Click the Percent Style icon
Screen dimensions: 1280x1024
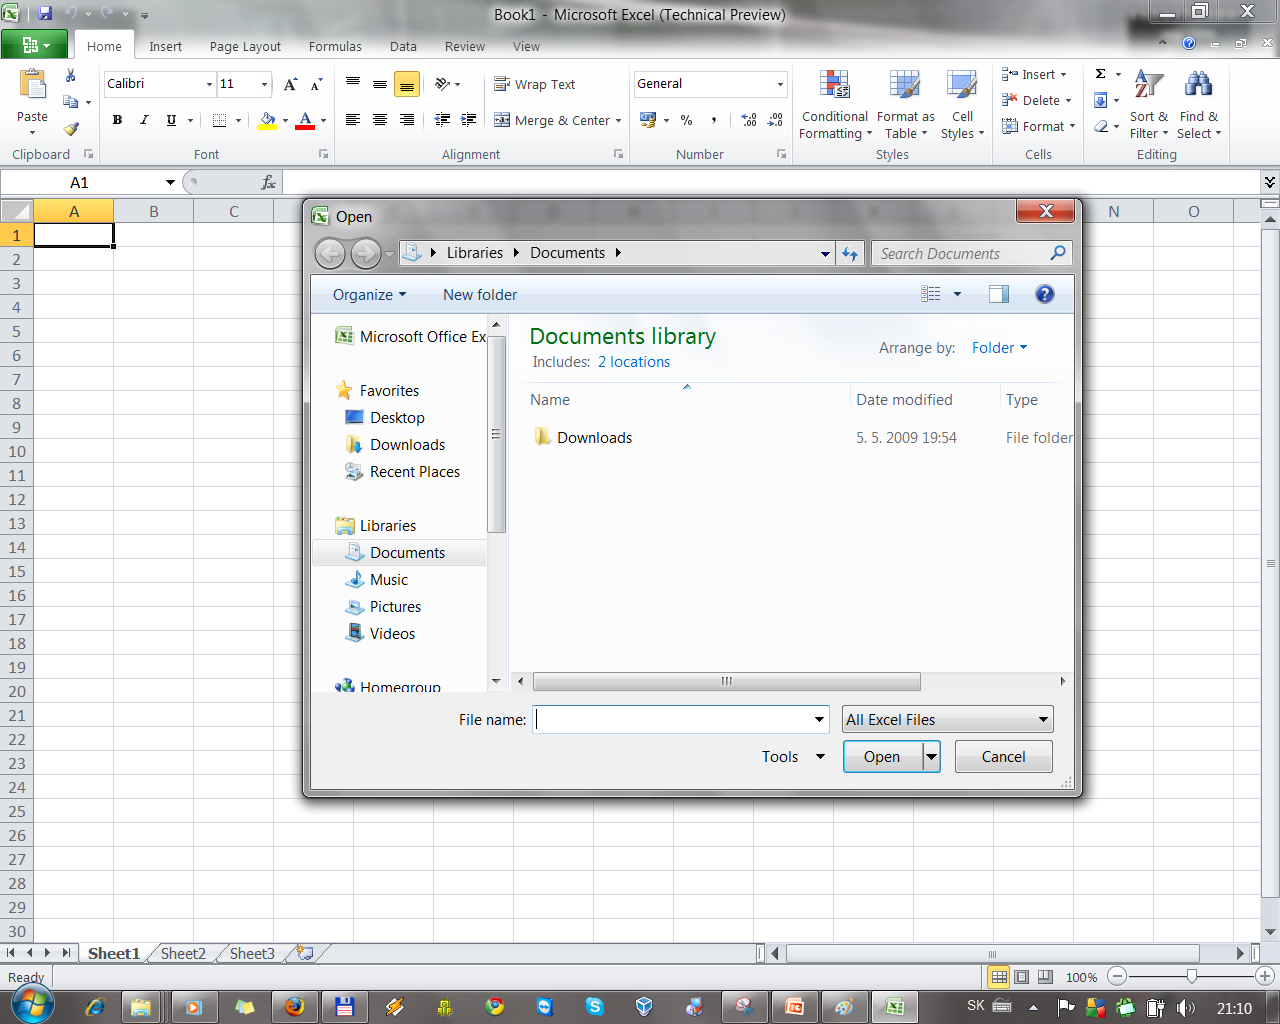point(687,120)
